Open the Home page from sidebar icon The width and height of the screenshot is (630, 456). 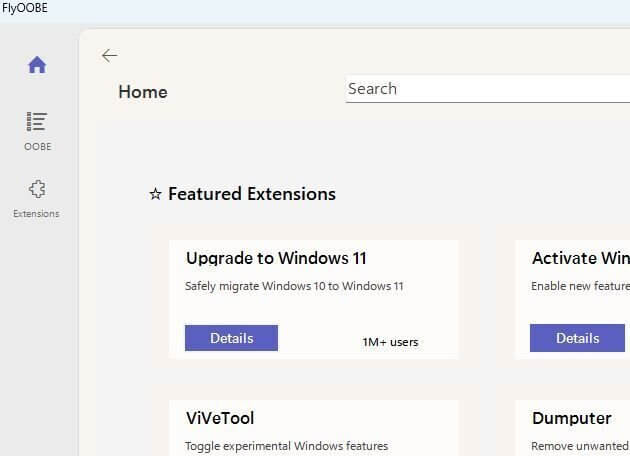coord(37,65)
